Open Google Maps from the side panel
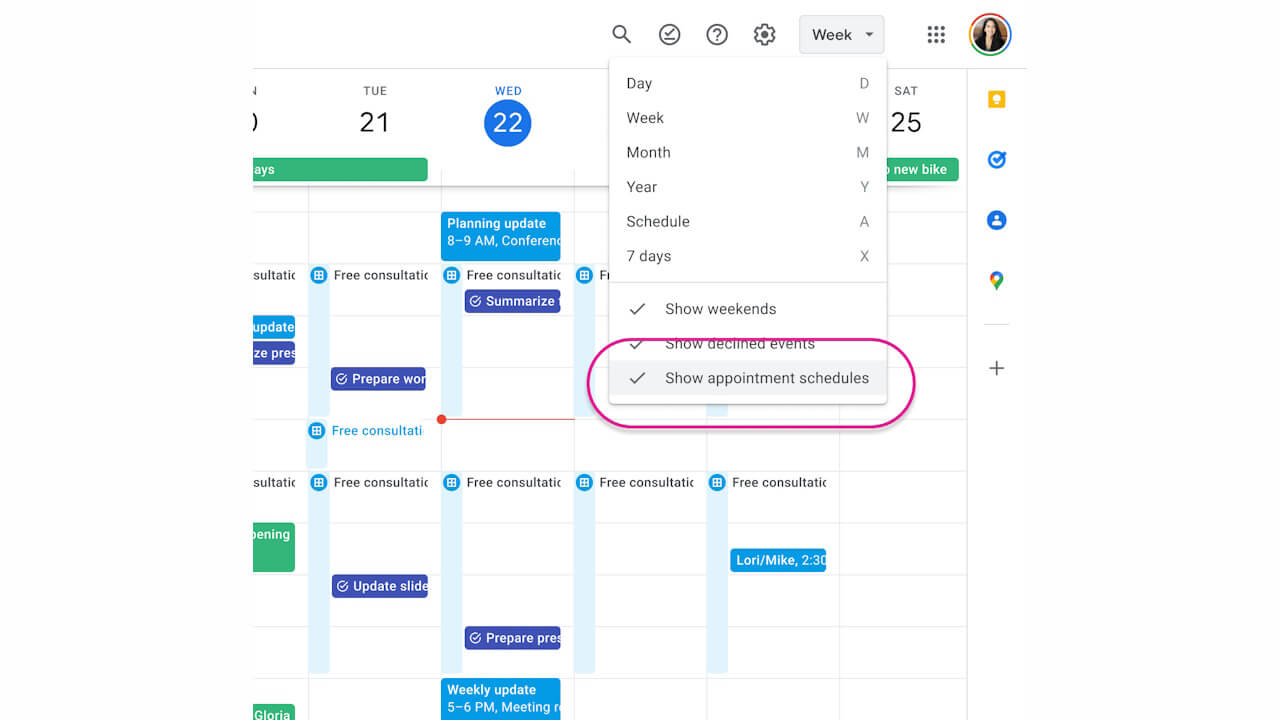 tap(996, 280)
